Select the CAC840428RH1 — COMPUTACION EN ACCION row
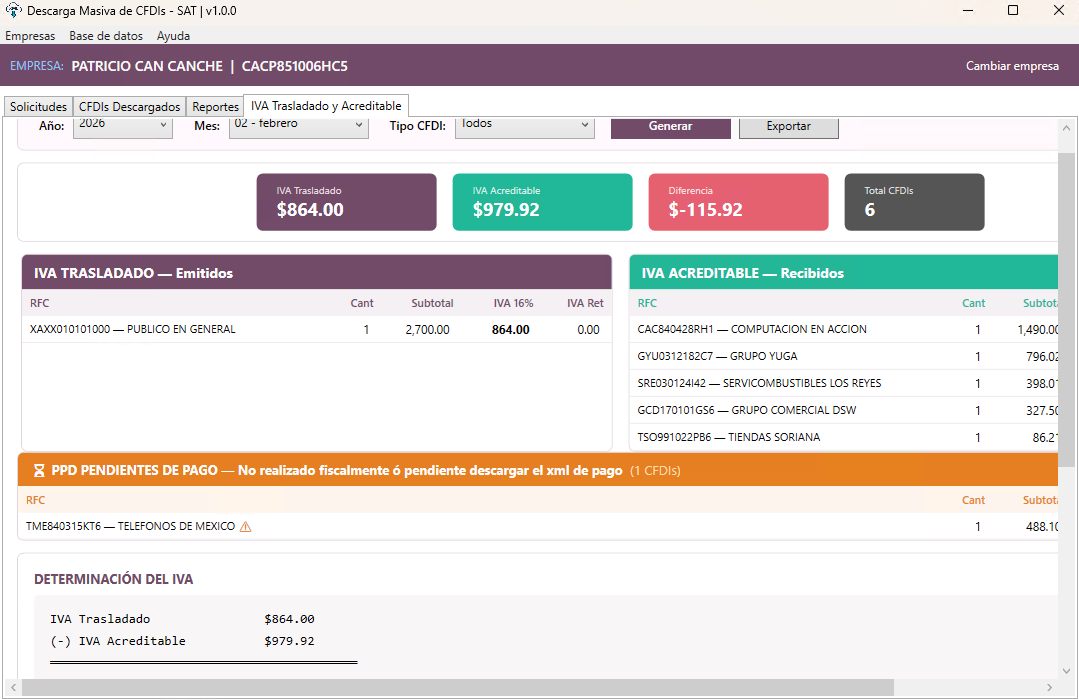The height and width of the screenshot is (700, 1079). (844, 330)
